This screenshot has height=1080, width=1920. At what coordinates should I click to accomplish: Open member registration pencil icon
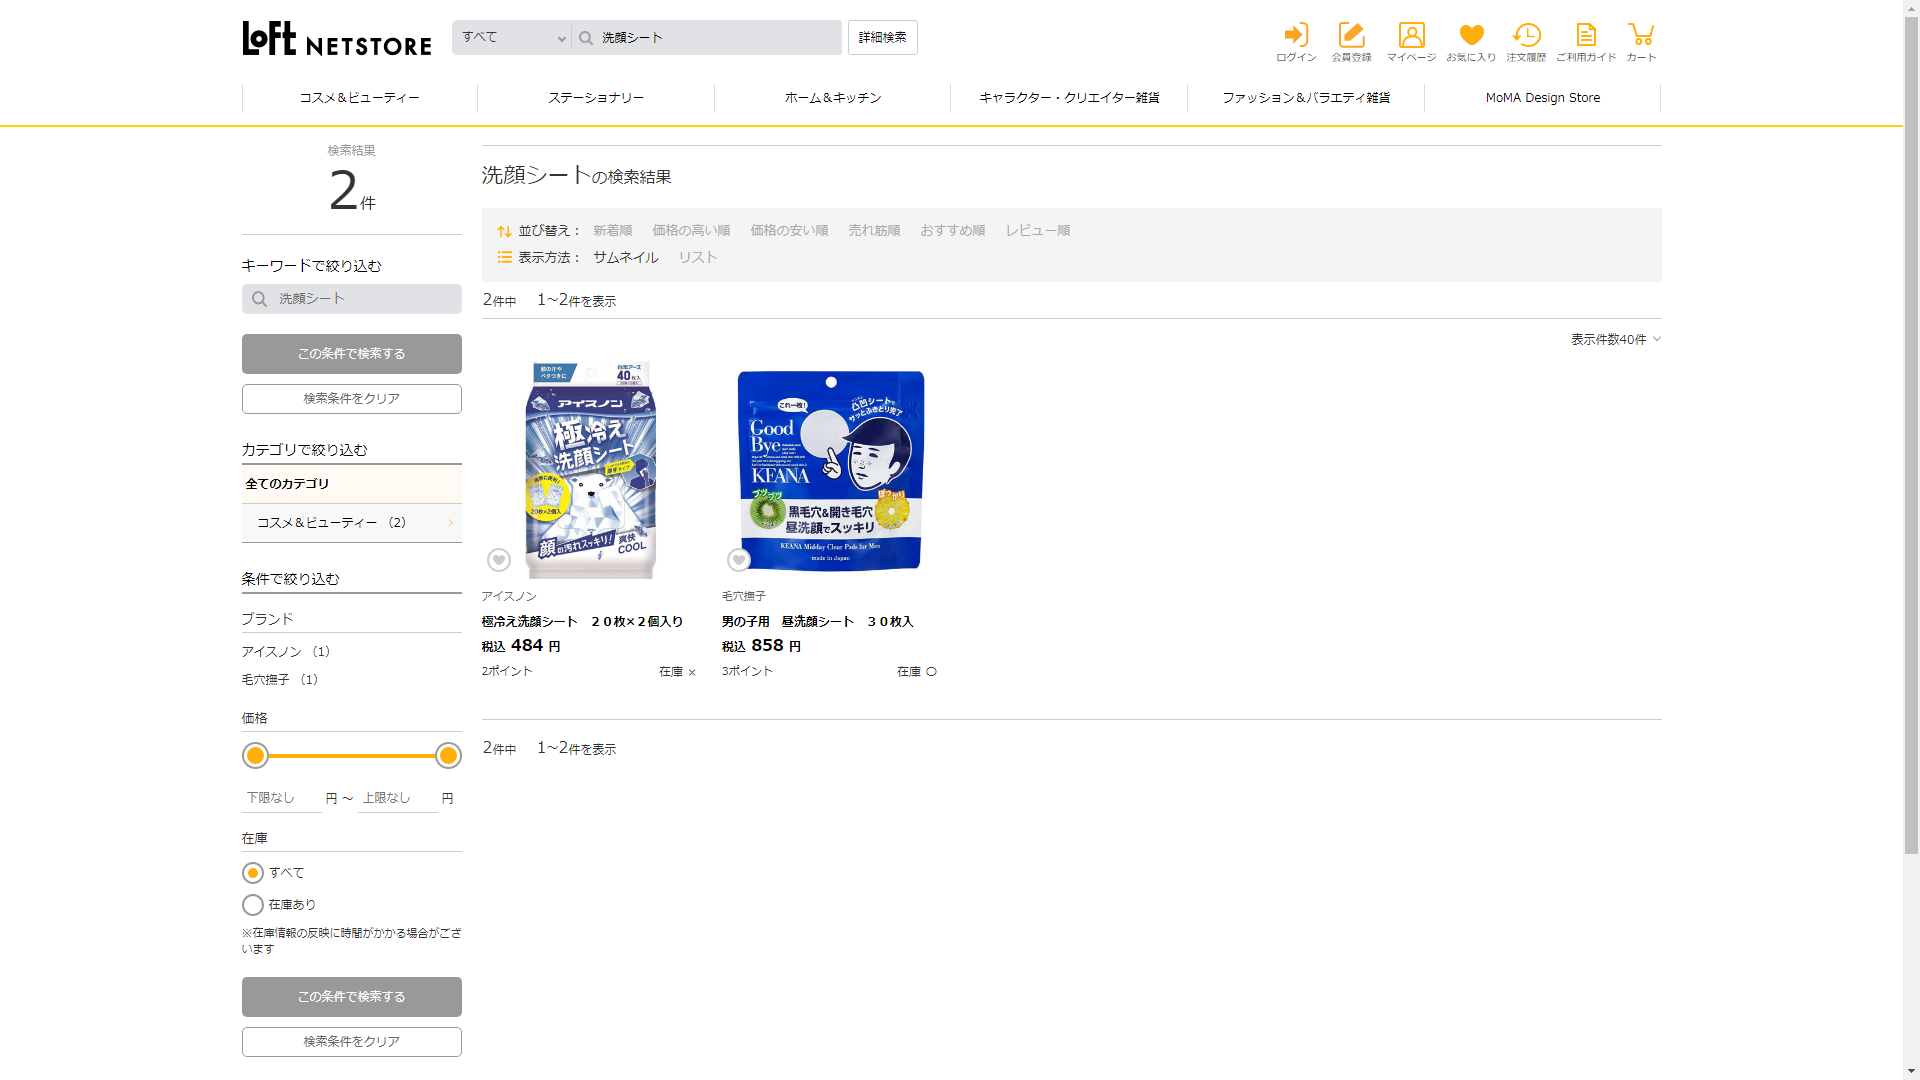(1351, 36)
